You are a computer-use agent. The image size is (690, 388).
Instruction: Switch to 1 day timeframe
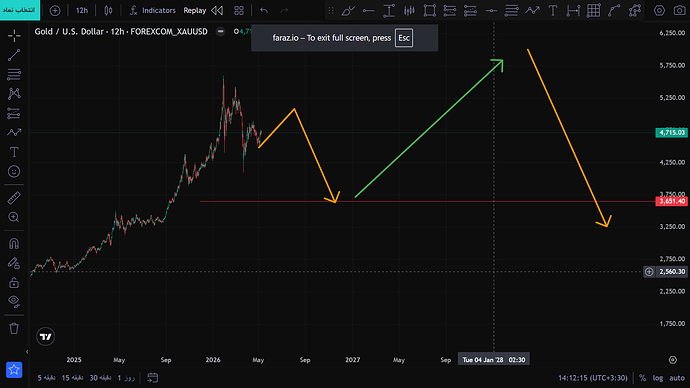point(126,378)
